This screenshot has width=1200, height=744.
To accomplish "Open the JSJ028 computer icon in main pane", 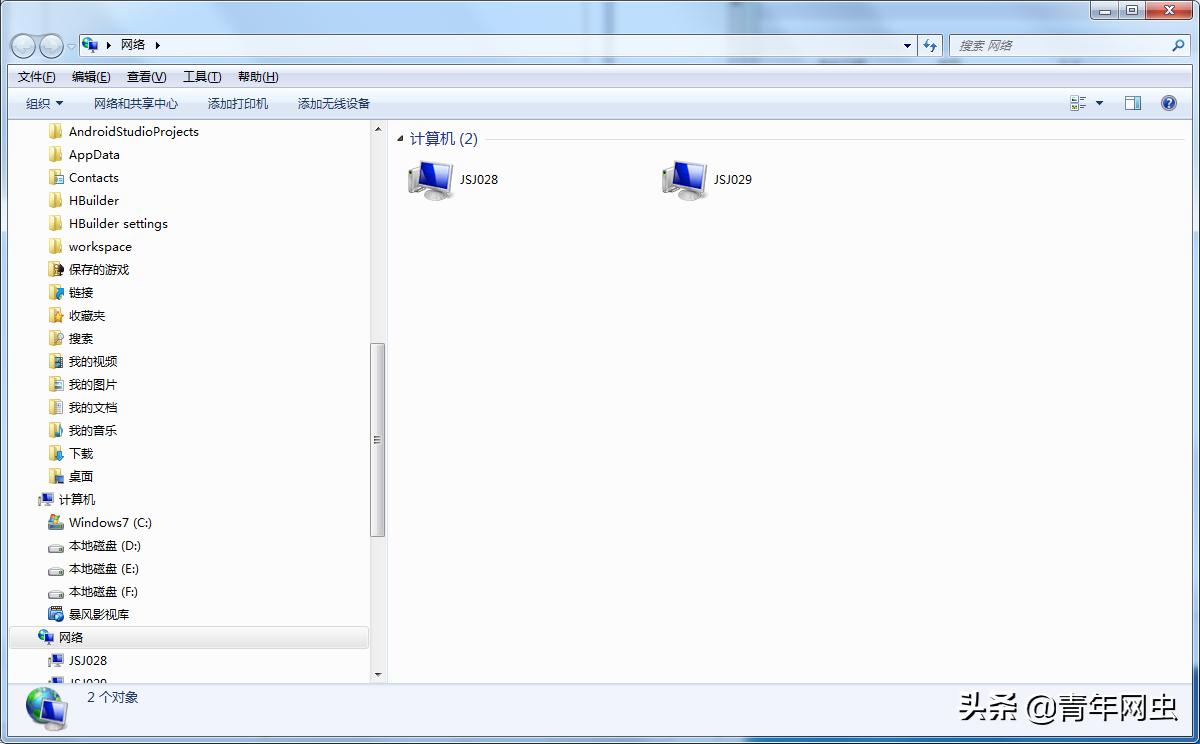I will pos(432,180).
